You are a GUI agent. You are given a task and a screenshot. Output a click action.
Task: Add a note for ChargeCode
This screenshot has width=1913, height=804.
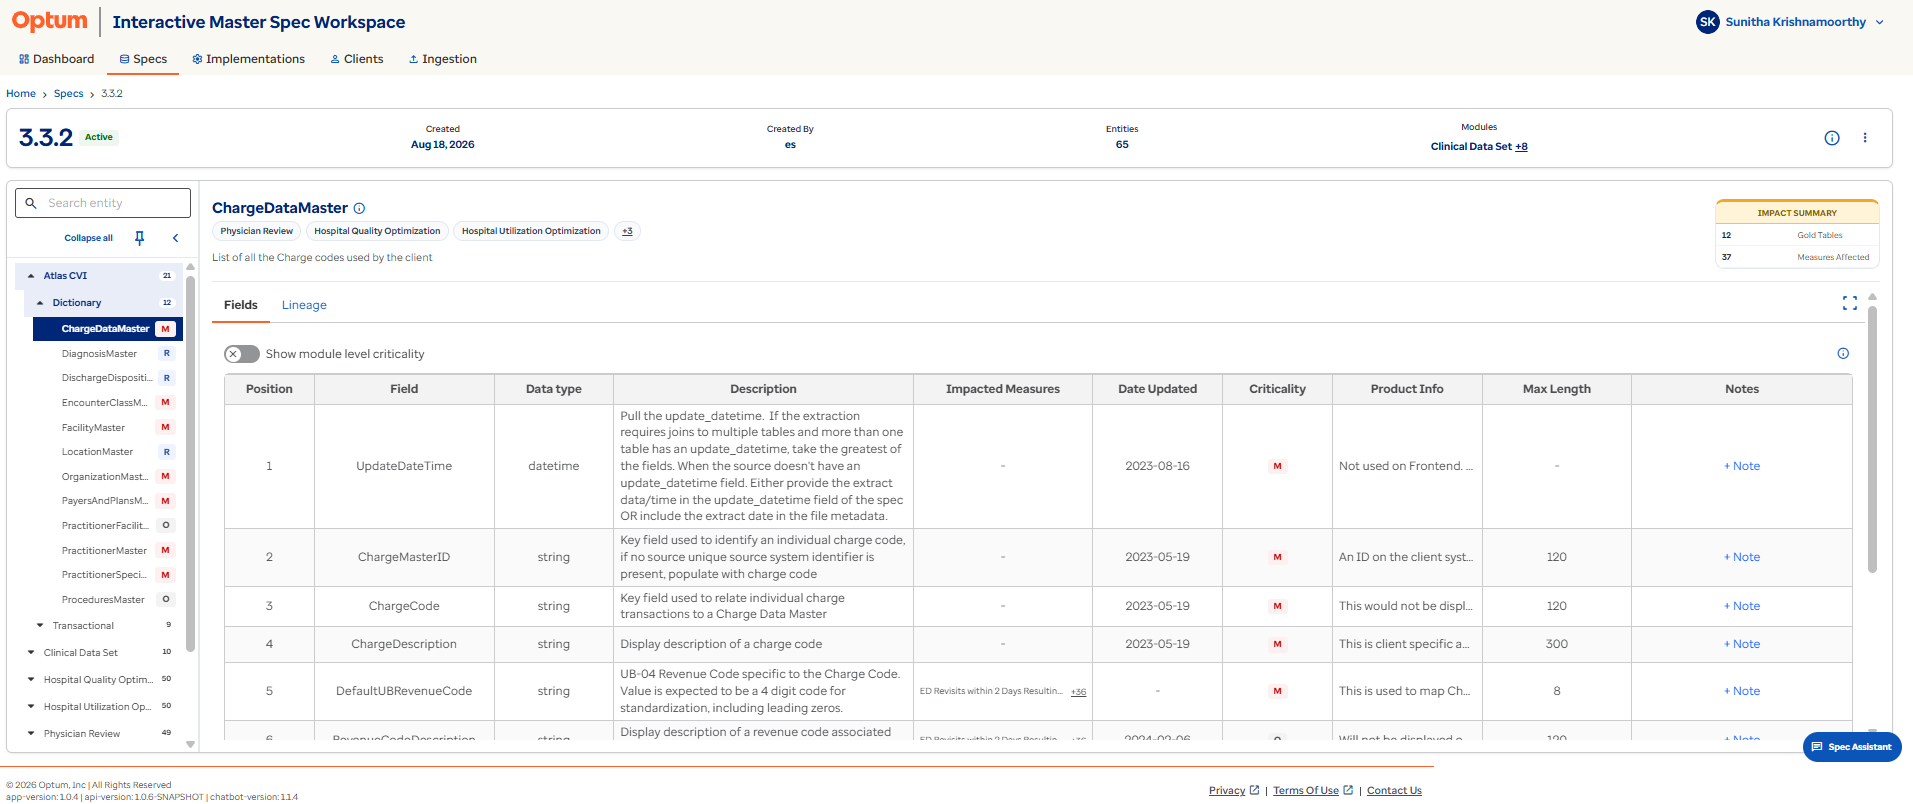(1742, 607)
